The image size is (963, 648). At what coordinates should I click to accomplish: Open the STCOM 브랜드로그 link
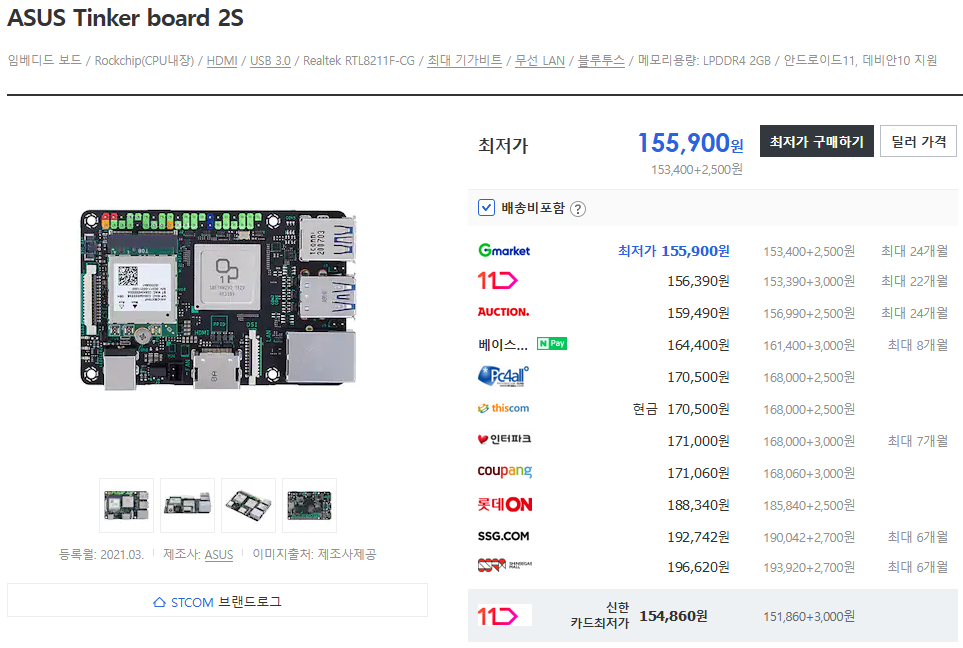217,601
